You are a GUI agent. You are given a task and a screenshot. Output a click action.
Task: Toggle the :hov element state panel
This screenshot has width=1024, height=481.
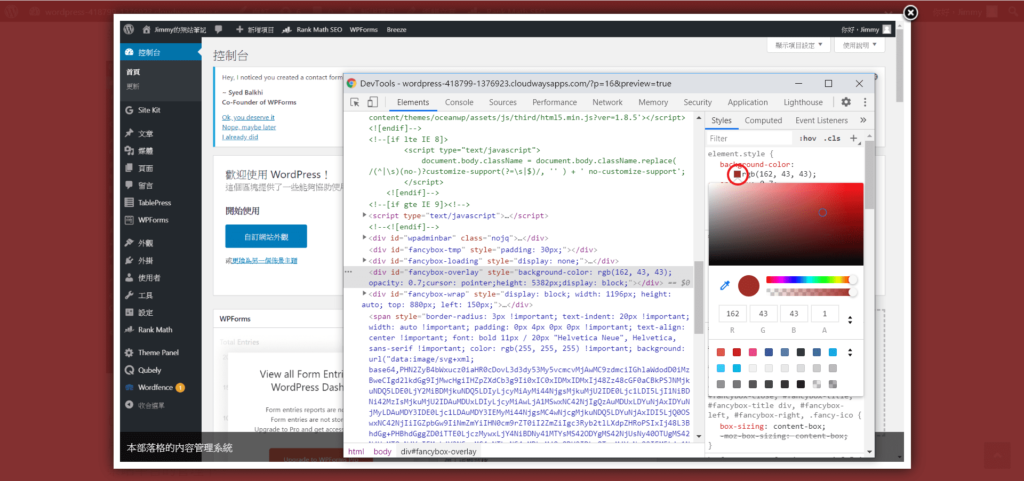[808, 138]
